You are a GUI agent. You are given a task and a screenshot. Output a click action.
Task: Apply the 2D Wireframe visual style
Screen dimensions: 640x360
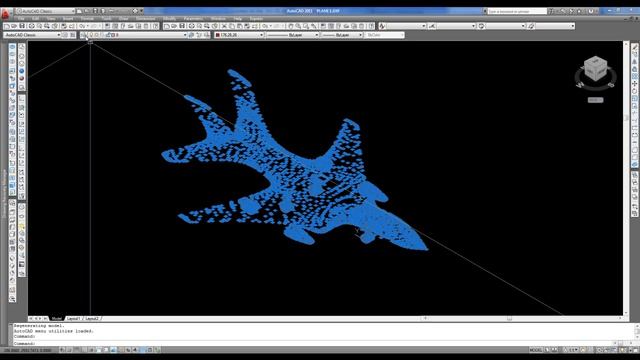(x=22, y=46)
